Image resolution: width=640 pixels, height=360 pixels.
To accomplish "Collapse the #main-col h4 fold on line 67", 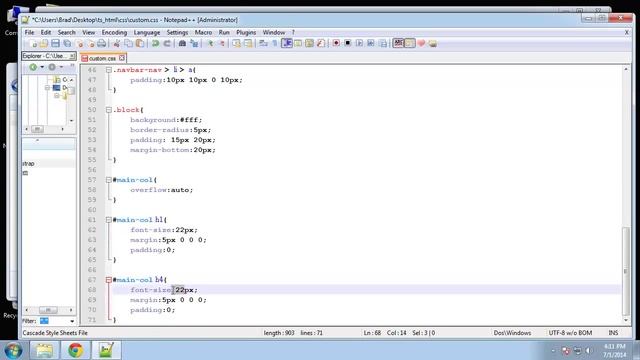I will click(x=109, y=280).
